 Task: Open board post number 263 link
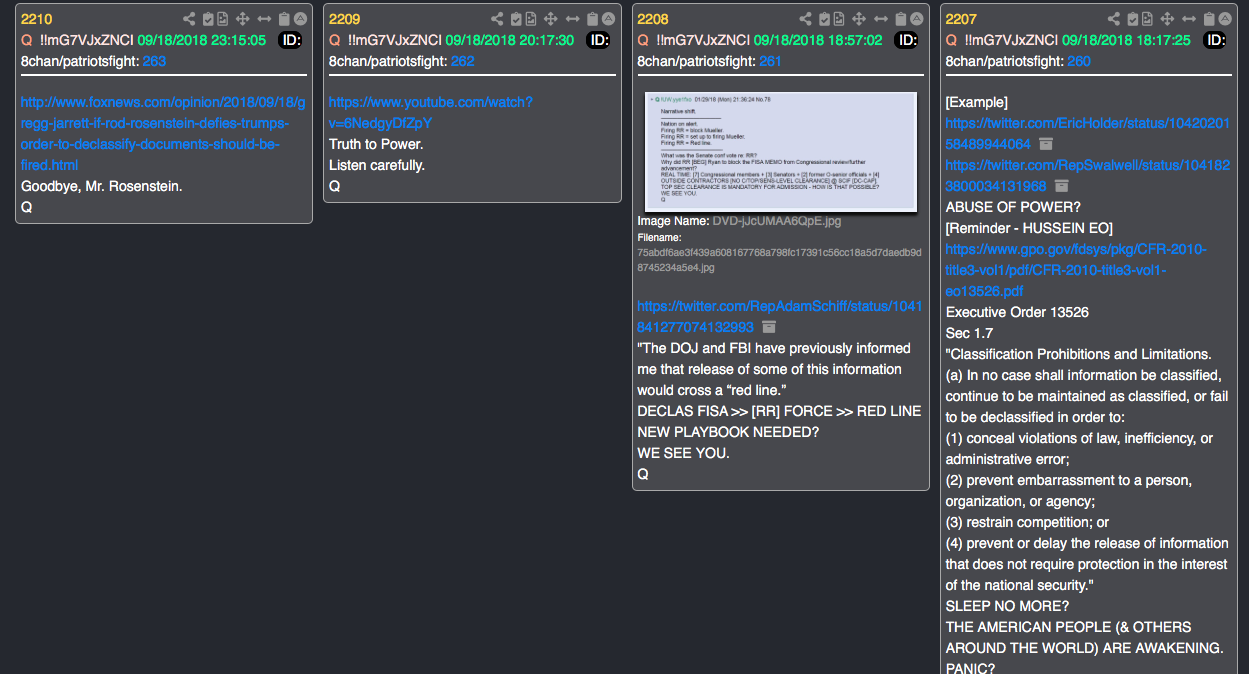tap(154, 61)
